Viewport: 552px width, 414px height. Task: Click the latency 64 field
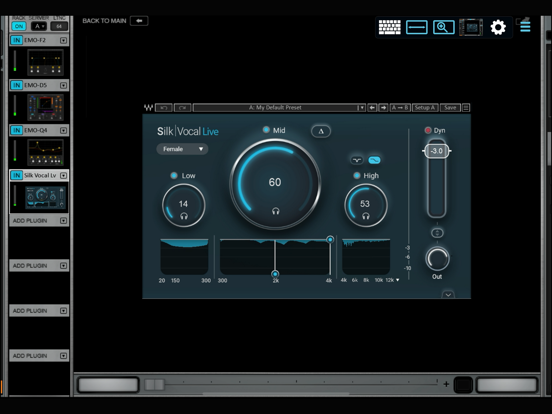point(59,26)
